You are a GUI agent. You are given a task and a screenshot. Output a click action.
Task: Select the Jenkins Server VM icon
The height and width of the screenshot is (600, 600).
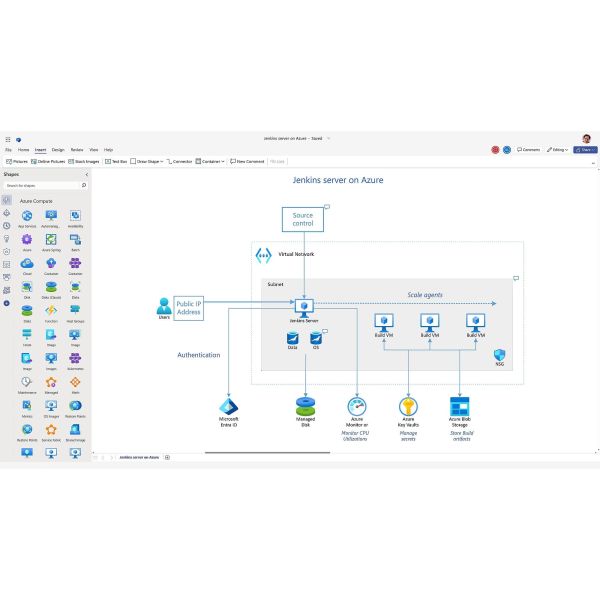coord(304,308)
